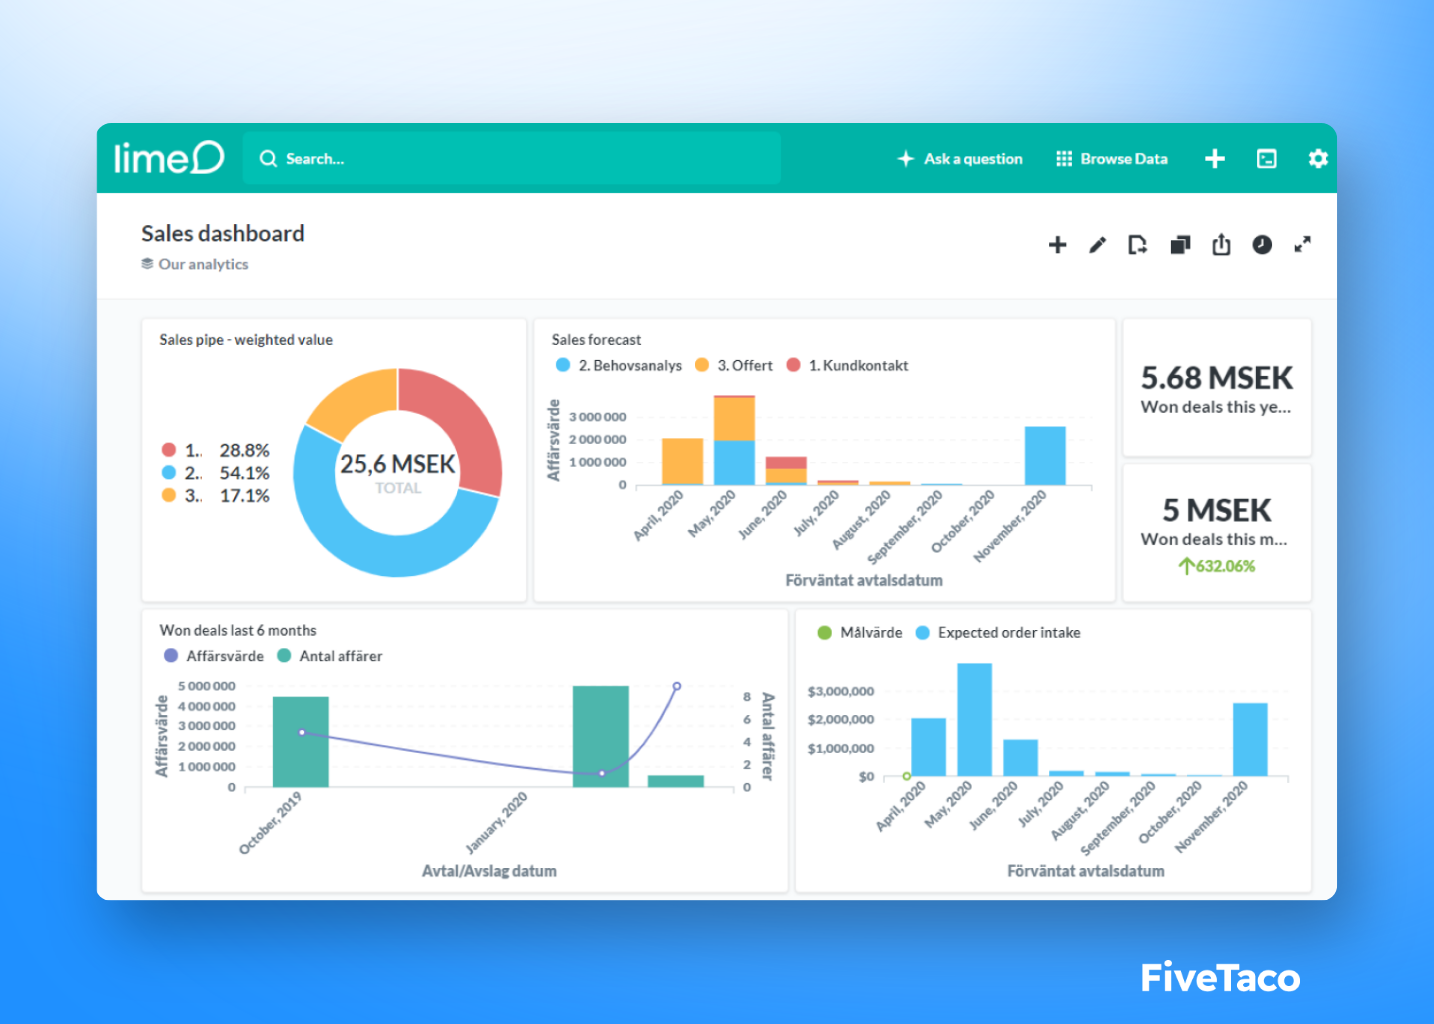Image resolution: width=1434 pixels, height=1024 pixels.
Task: Click the 5 MSEK won deals card
Action: point(1217,533)
